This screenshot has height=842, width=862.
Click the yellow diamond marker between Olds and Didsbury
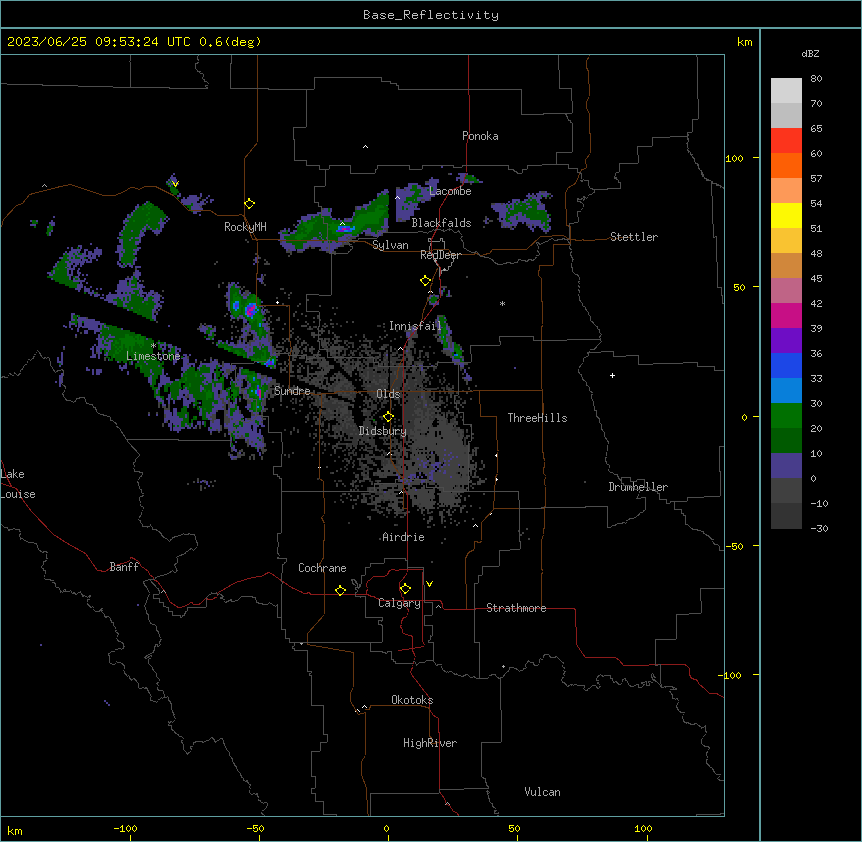pos(389,416)
